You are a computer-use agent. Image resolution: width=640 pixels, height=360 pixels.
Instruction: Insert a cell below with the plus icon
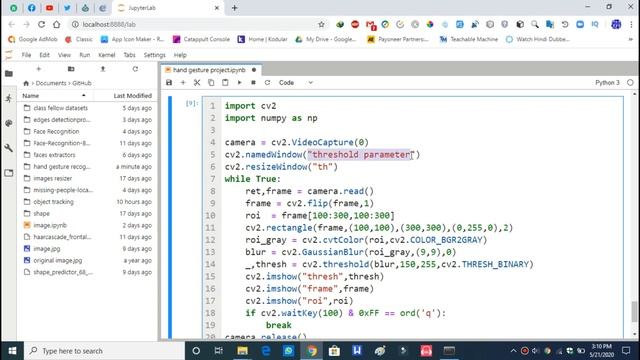(183, 82)
